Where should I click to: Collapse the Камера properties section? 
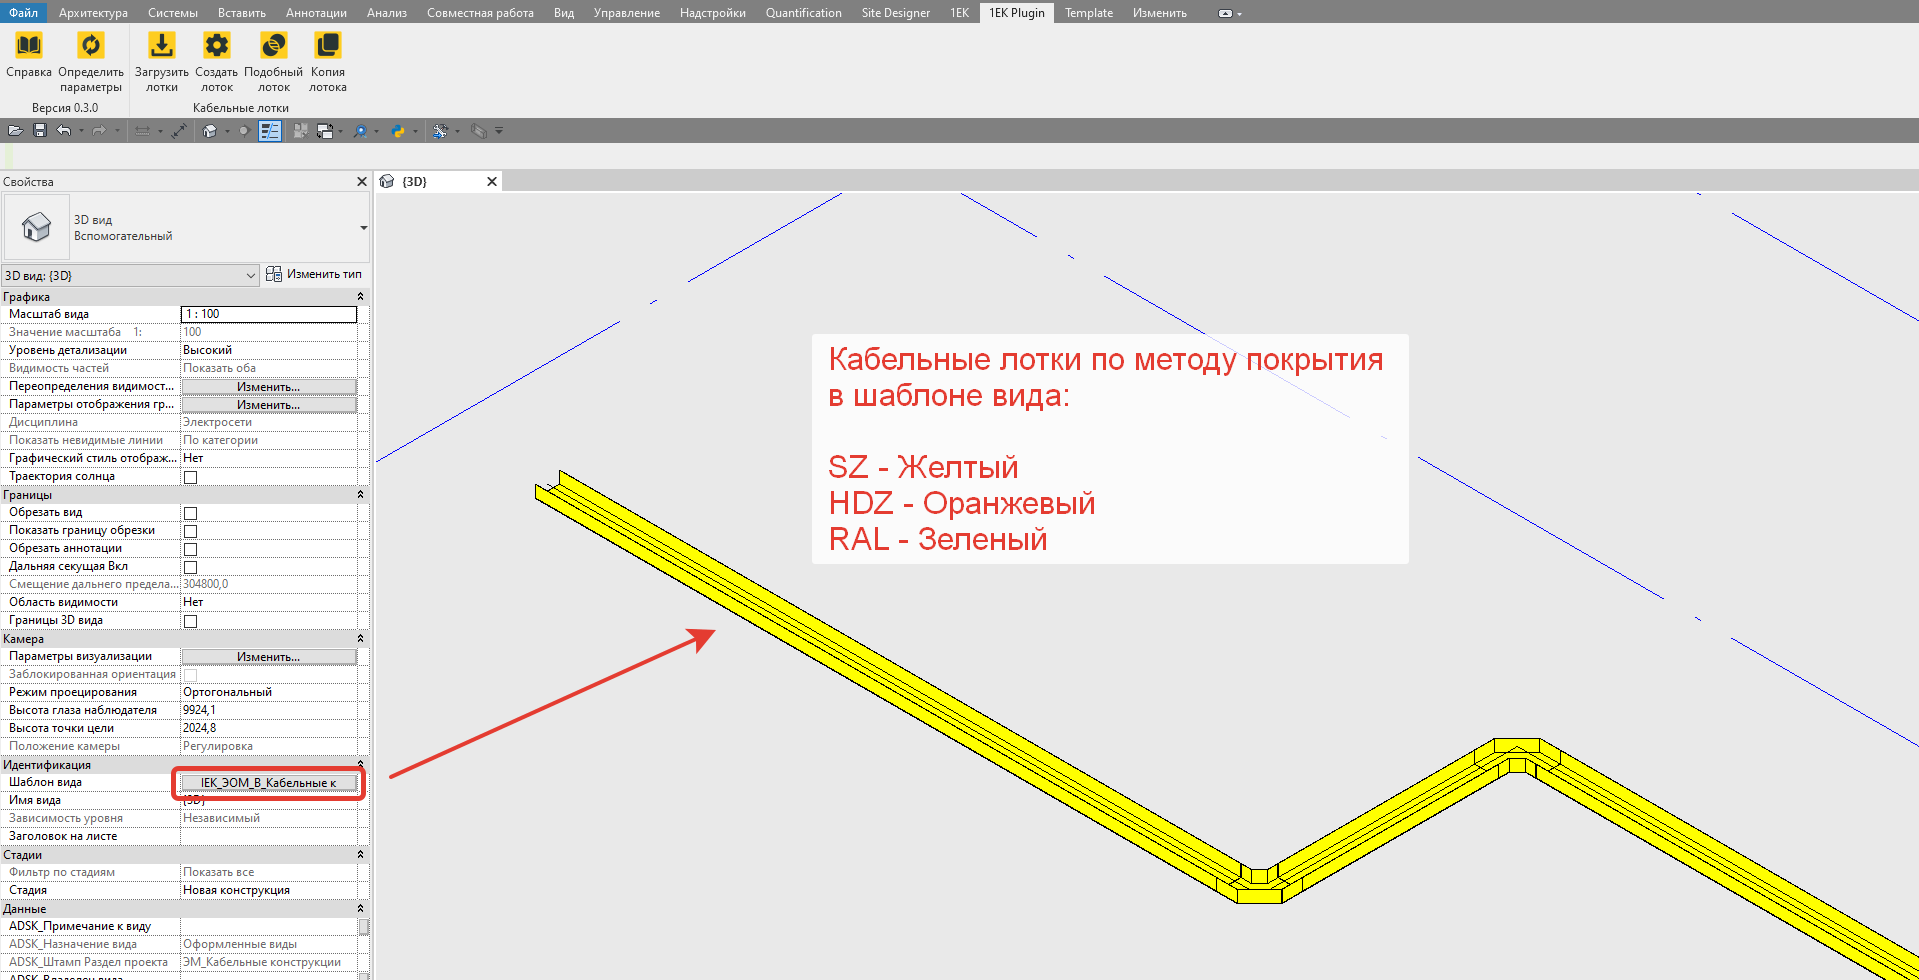(x=361, y=639)
